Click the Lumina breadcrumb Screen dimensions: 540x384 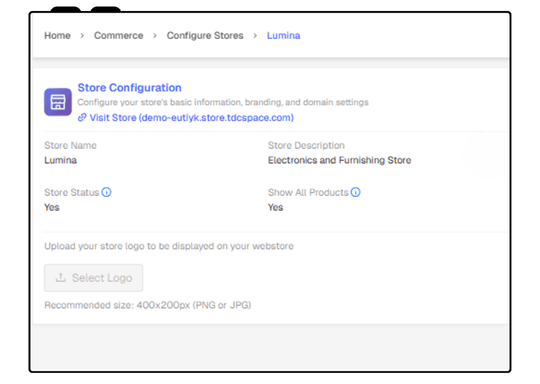tap(283, 35)
